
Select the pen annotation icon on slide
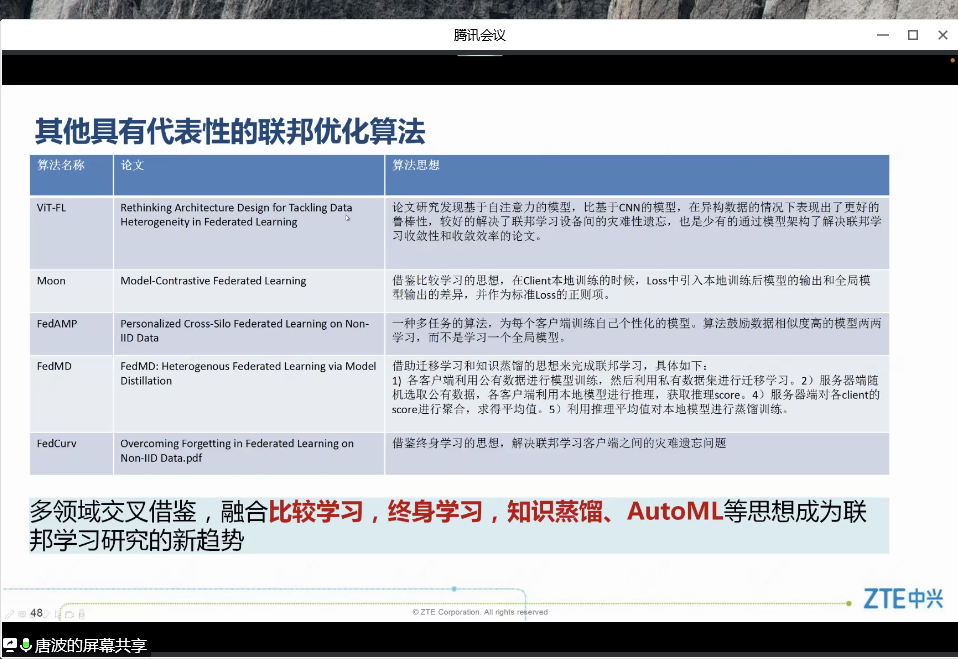tap(9, 614)
